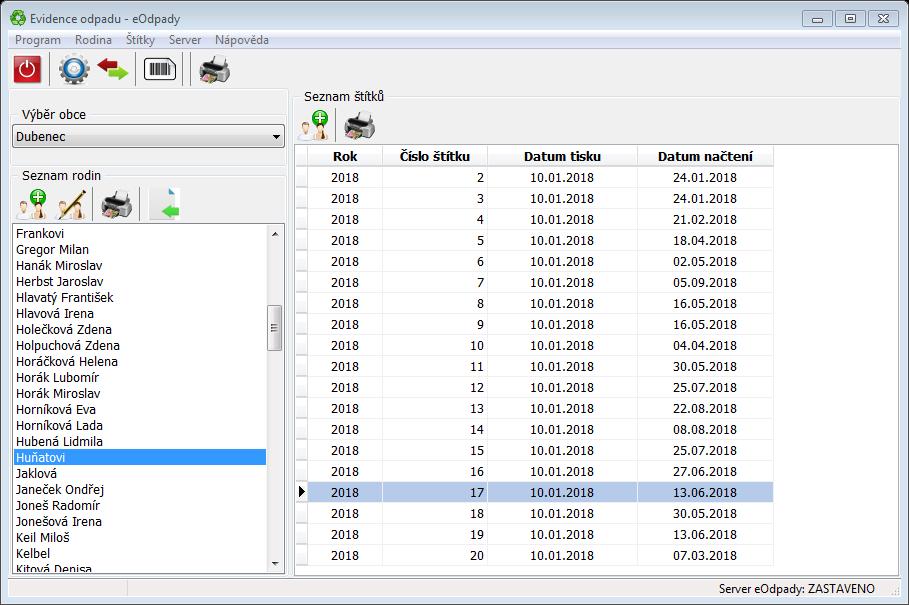Select family Horák Miroslav

tap(140, 393)
